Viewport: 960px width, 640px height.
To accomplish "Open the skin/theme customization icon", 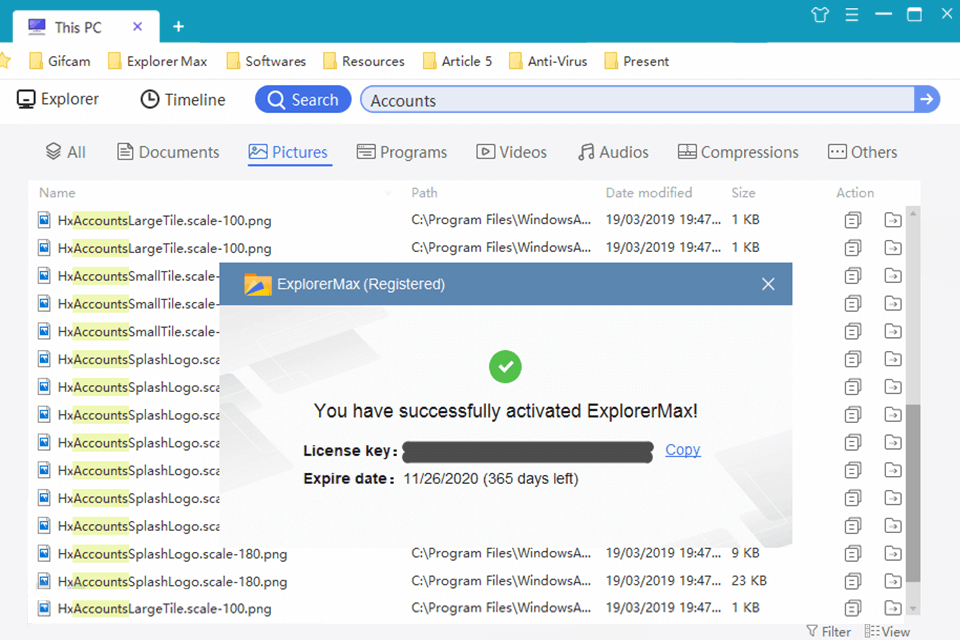I will coord(819,14).
